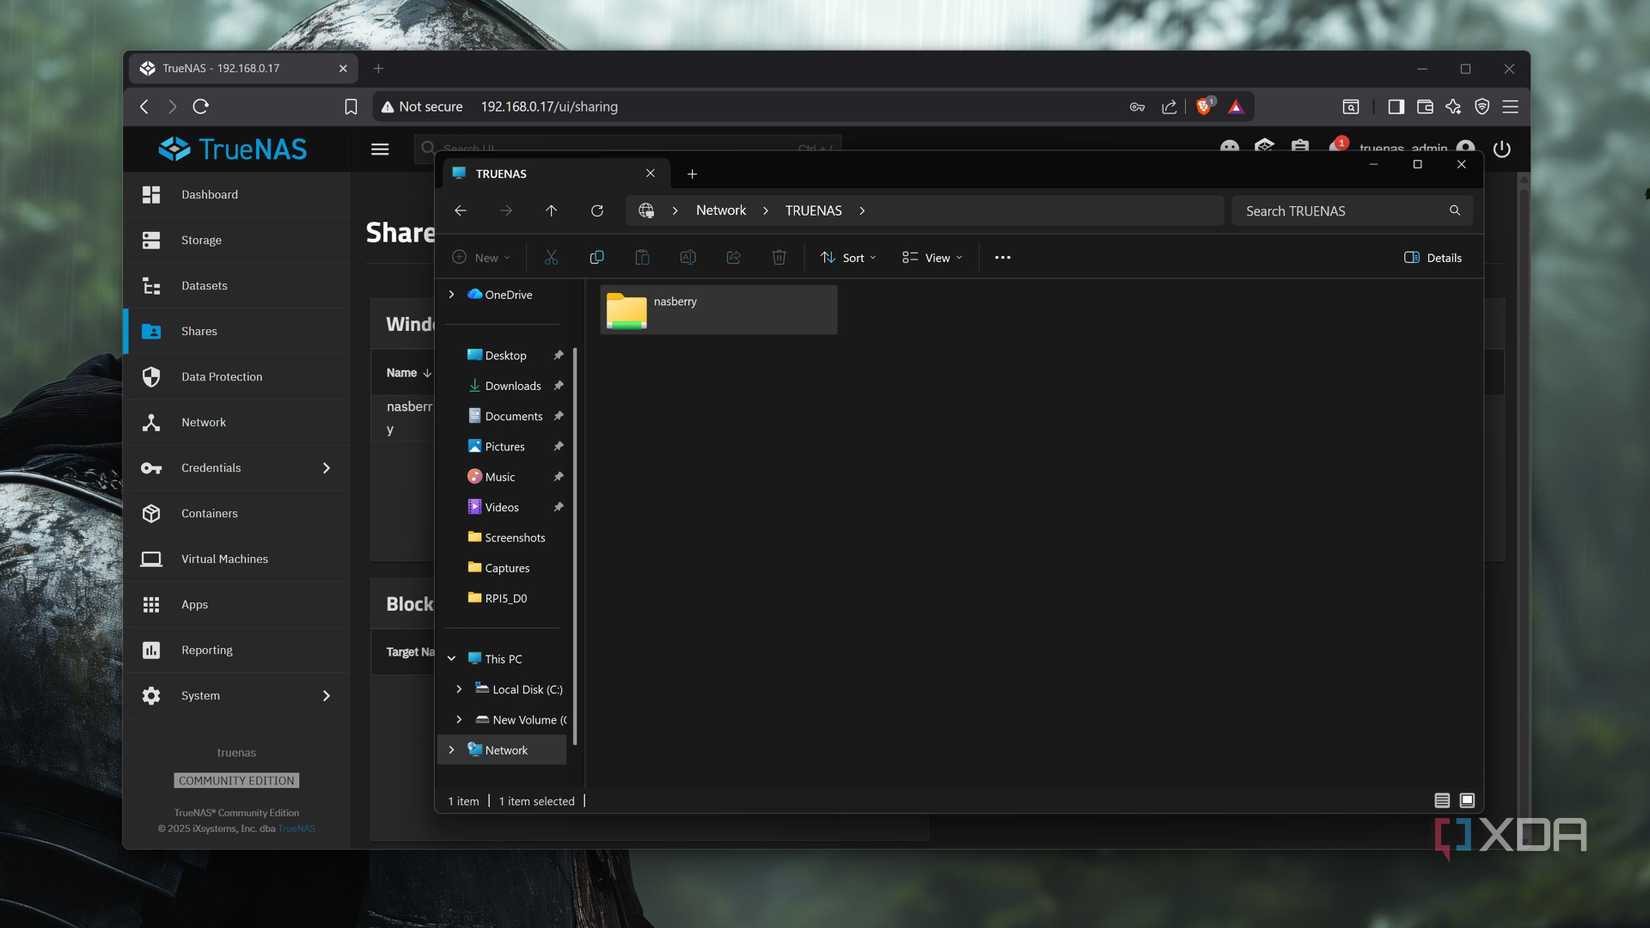Reload the browser page

coord(201,107)
